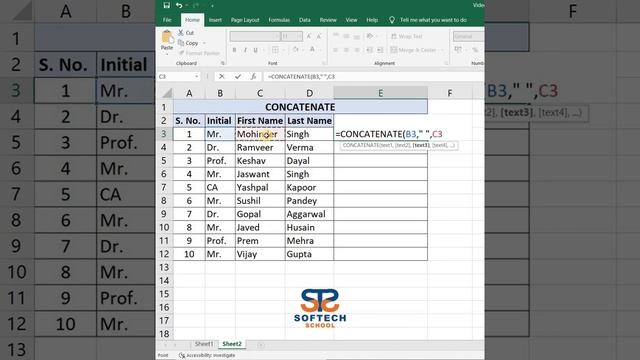Click cell containing Ramveer
Image resolution: width=640 pixels, height=360 pixels.
click(x=260, y=147)
